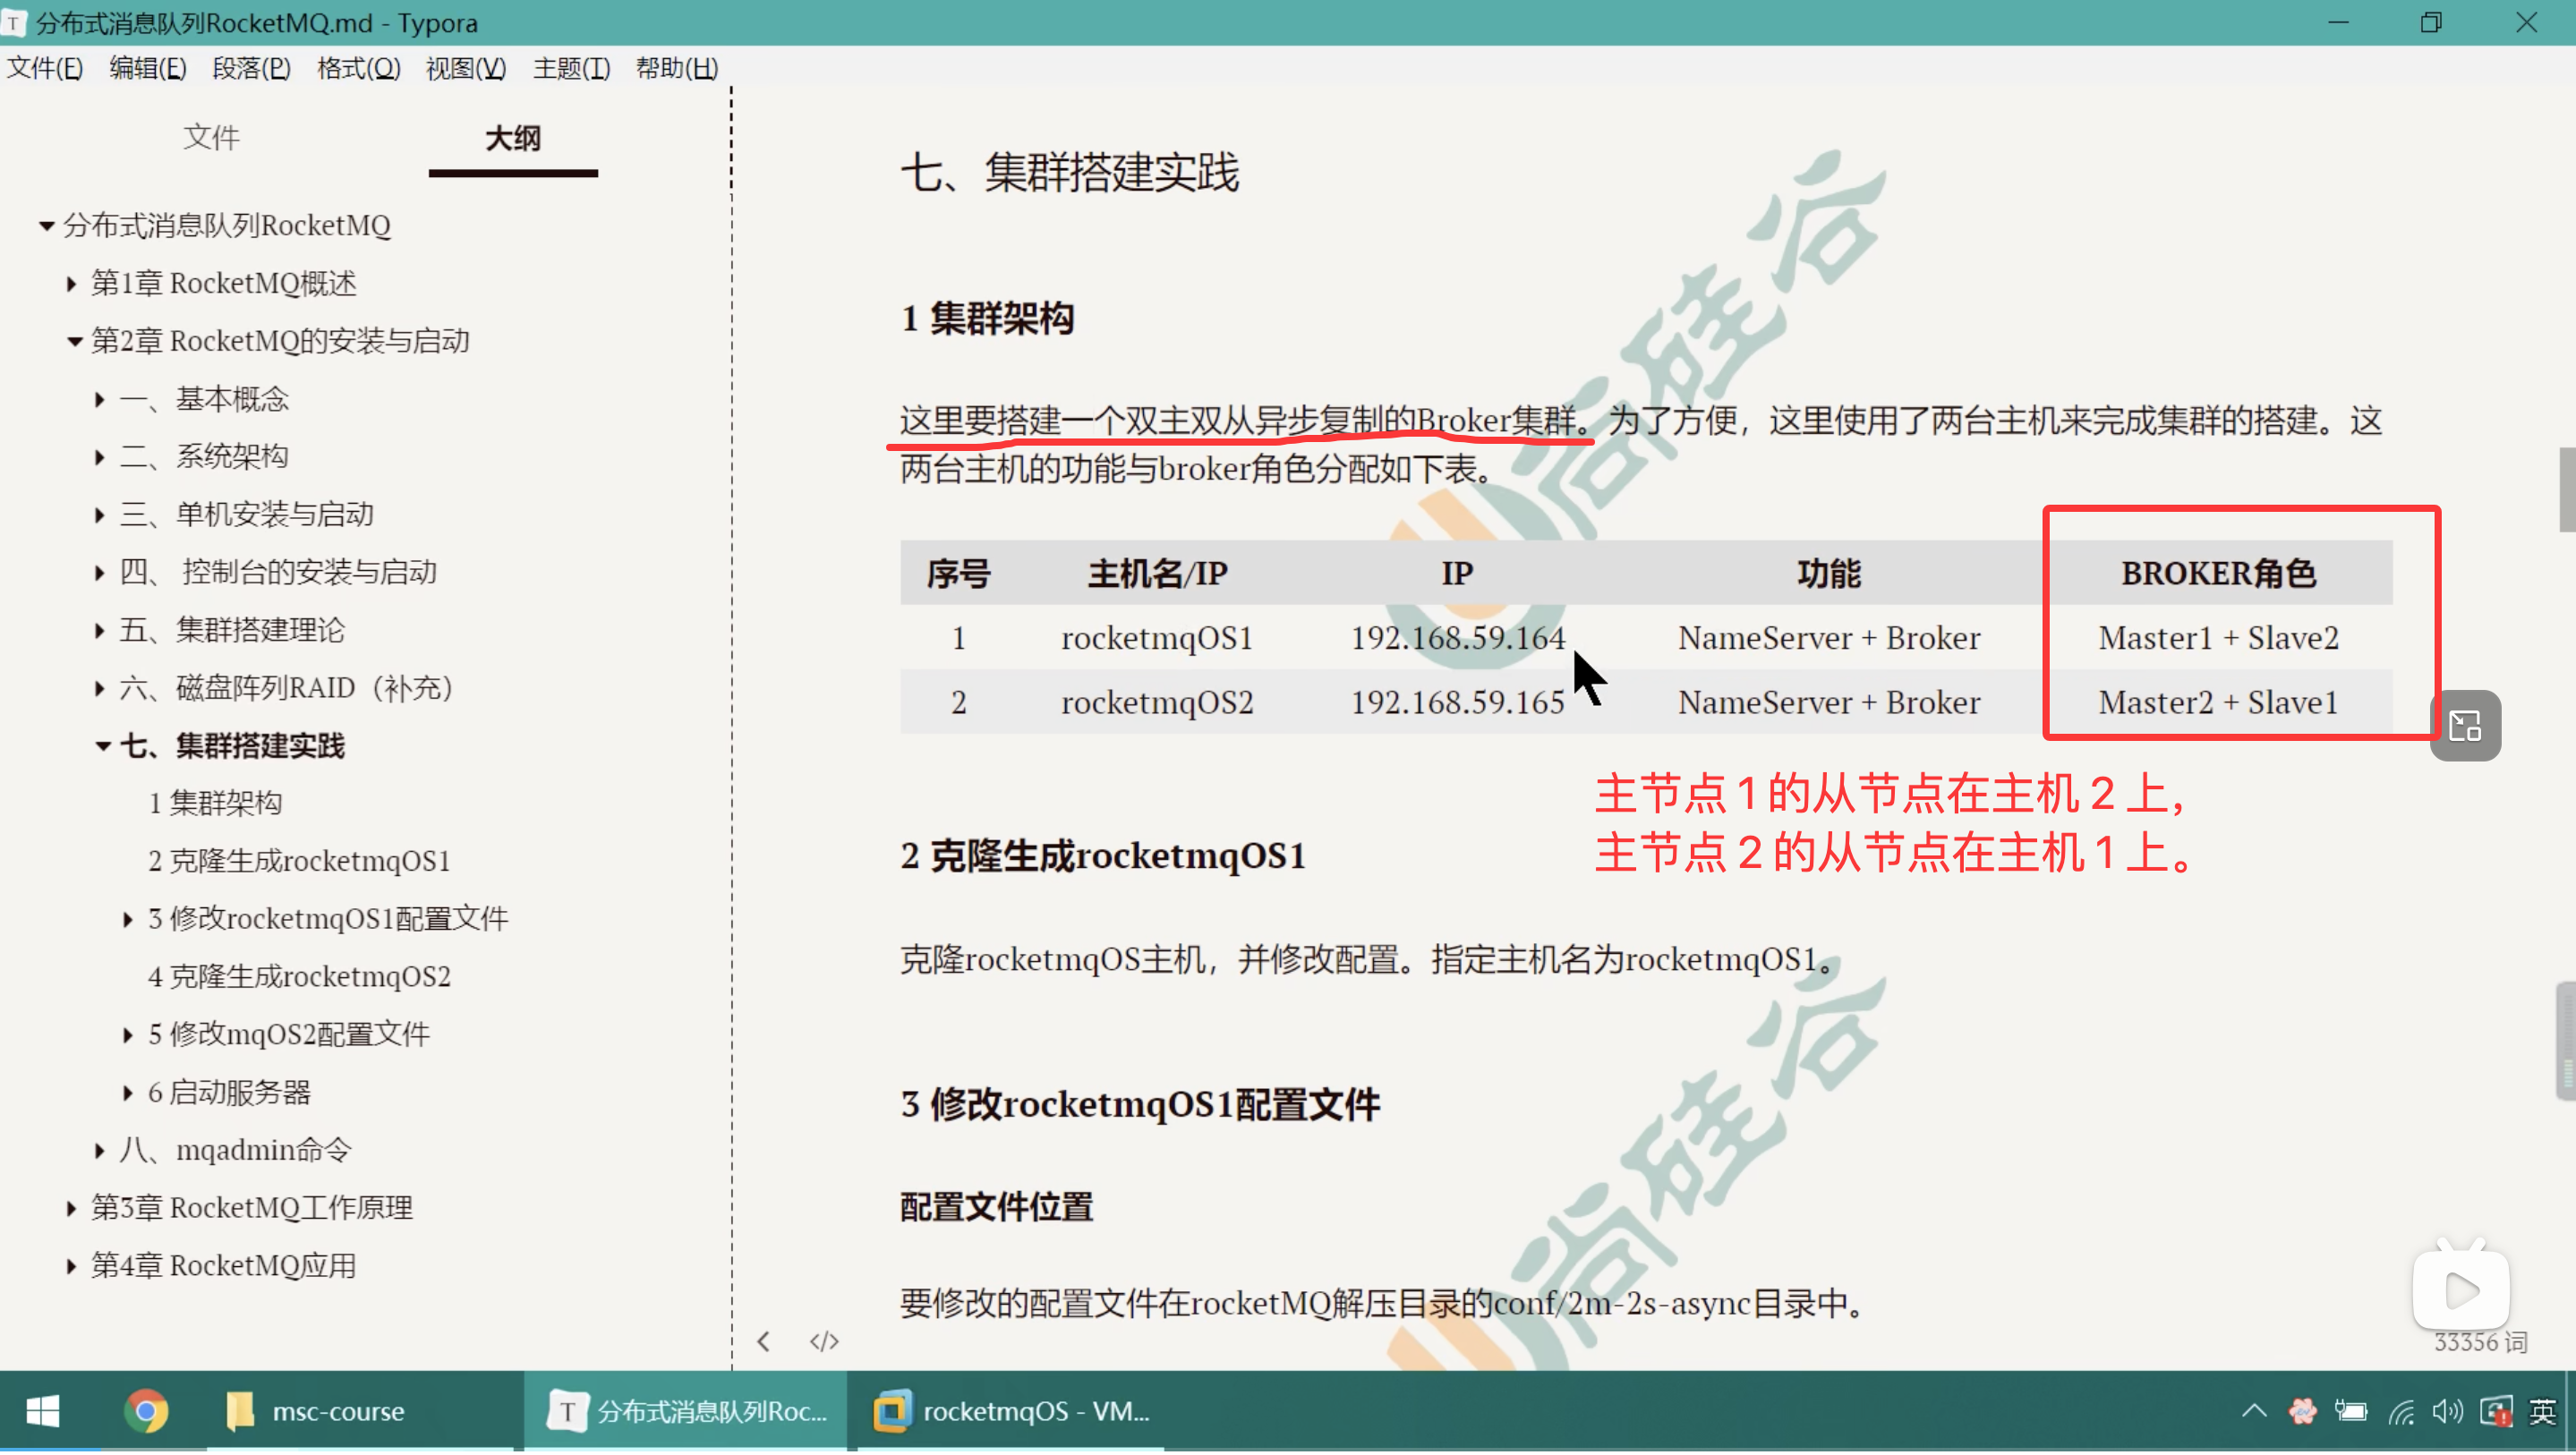Go to 八、mqadmin命令 outline entry
Screen dimensions: 2576x1455
[x=235, y=1150]
